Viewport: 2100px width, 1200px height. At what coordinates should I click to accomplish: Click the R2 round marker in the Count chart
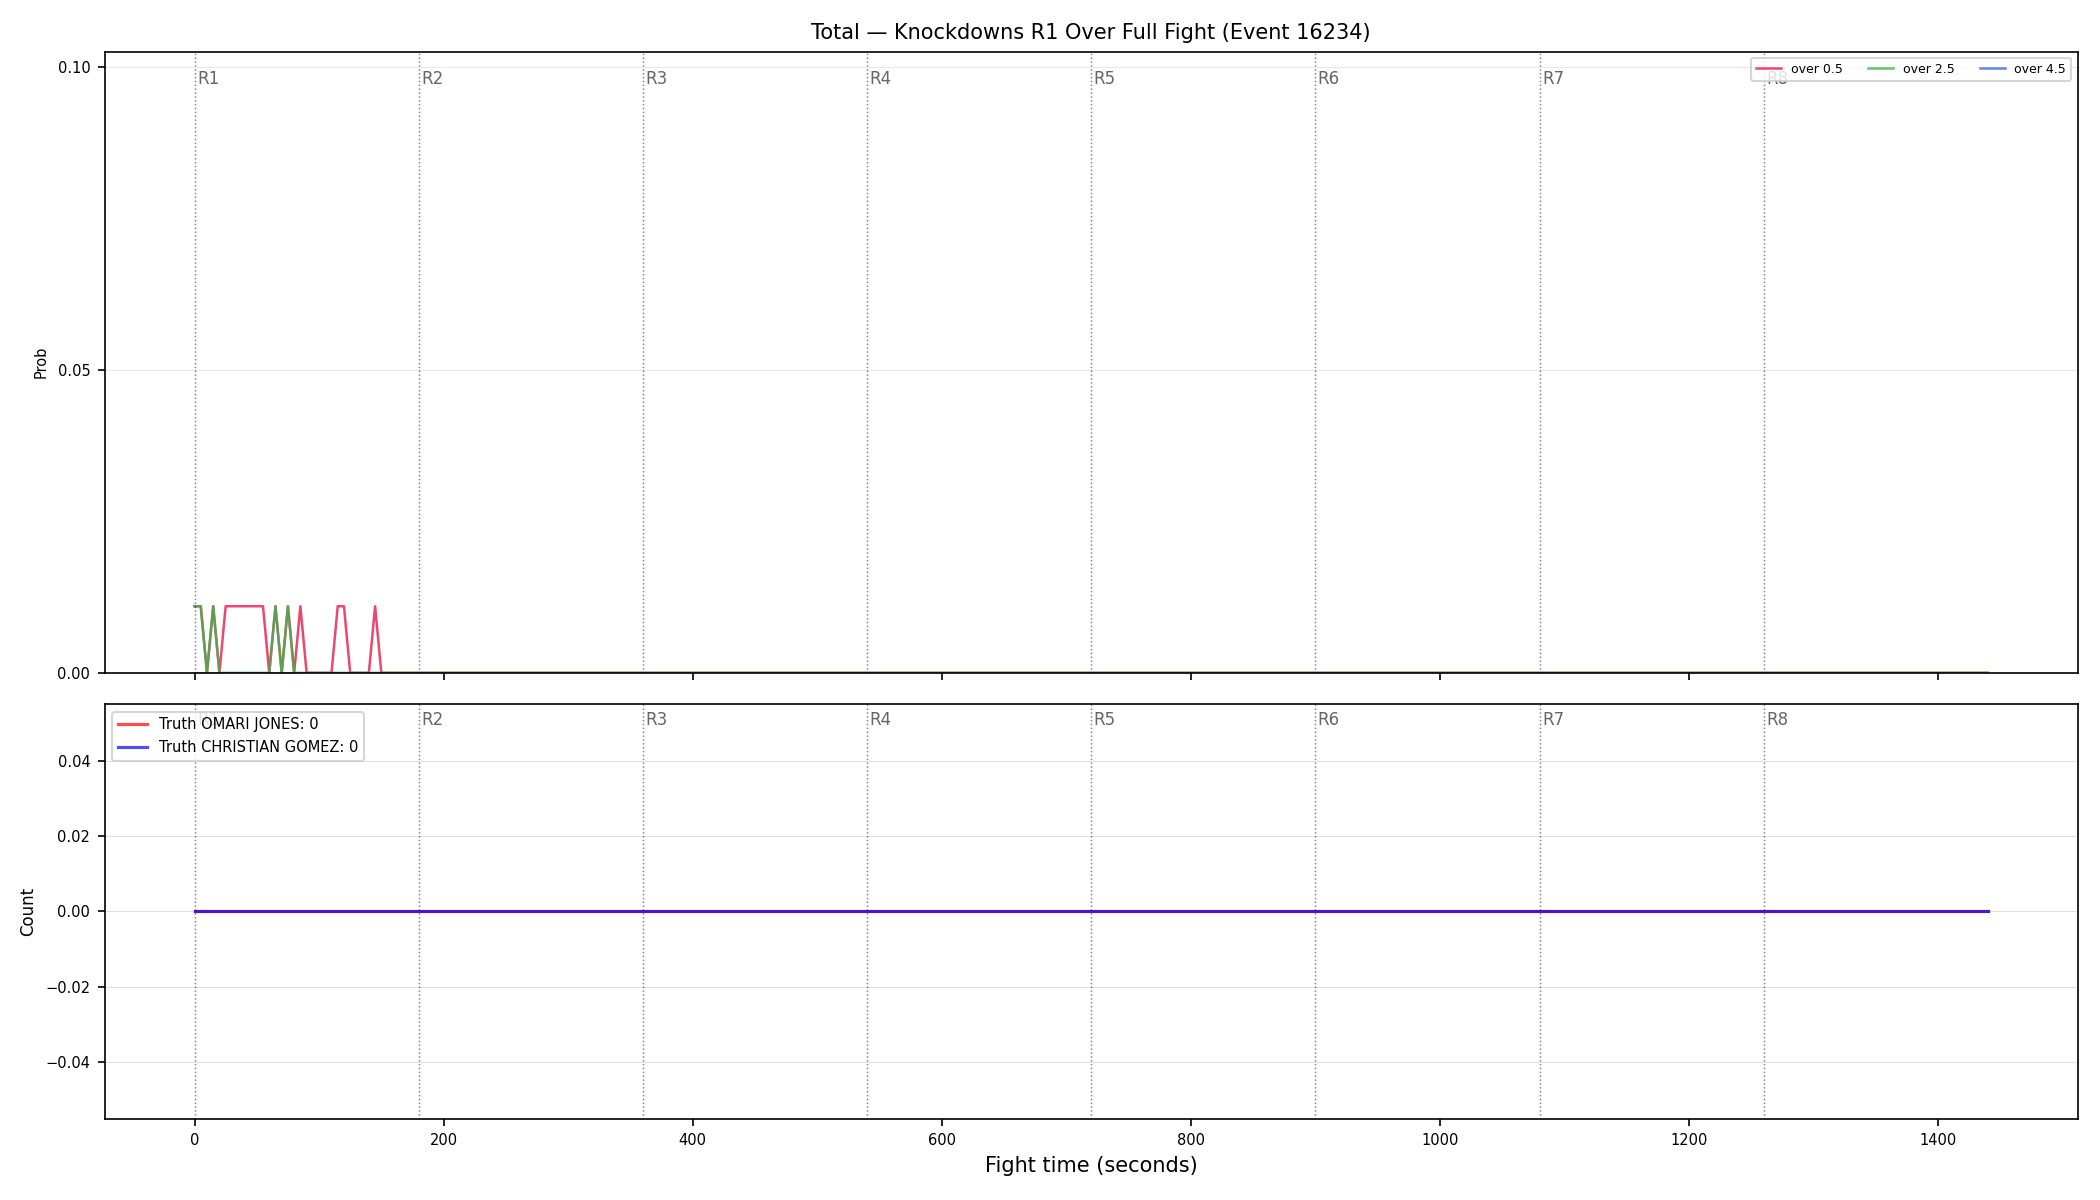[432, 720]
